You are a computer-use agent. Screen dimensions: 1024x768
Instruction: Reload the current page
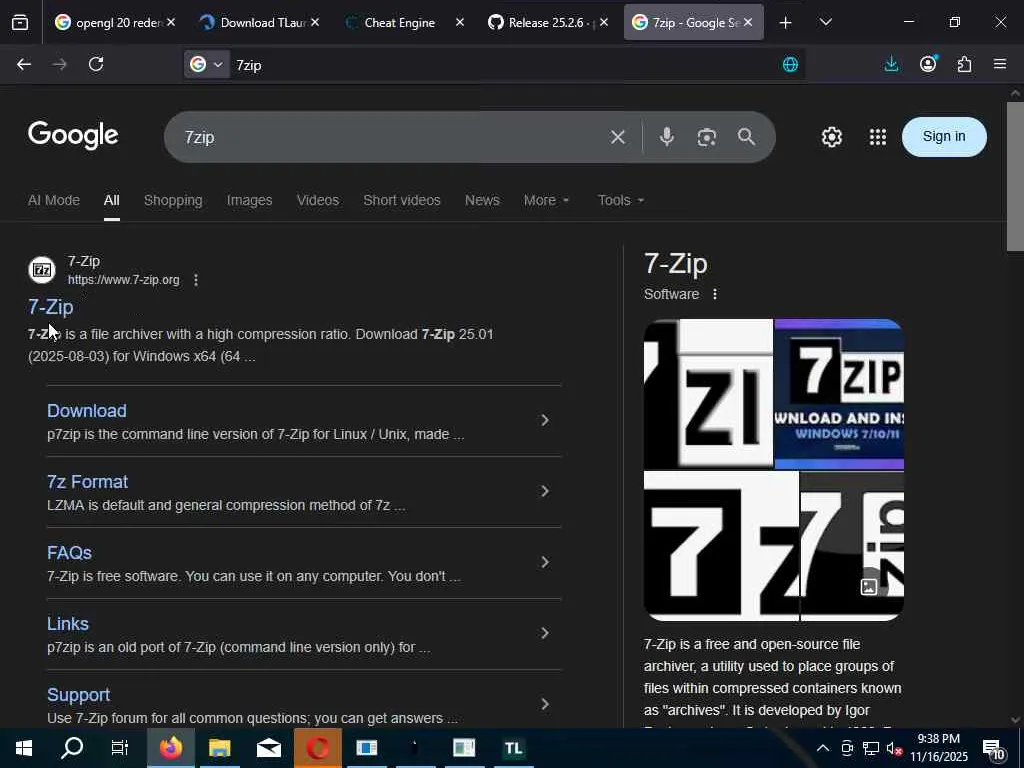96,64
